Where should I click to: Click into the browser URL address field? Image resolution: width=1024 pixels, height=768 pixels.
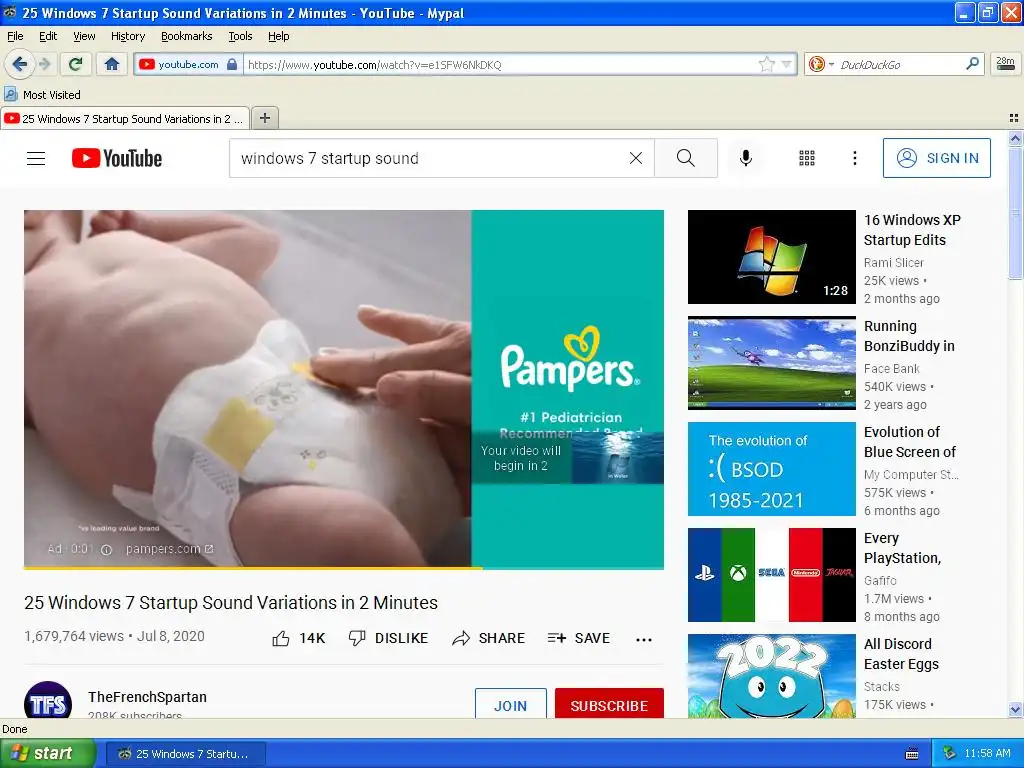(500, 64)
